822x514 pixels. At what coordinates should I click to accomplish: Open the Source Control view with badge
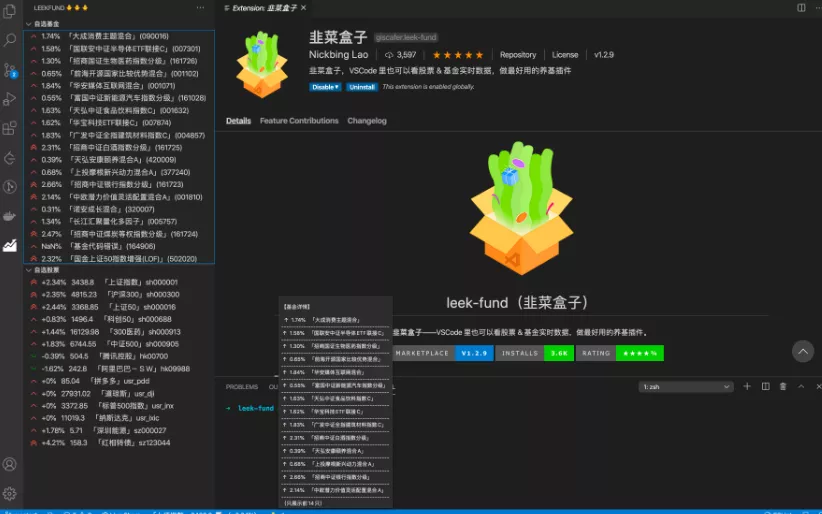coord(9,70)
